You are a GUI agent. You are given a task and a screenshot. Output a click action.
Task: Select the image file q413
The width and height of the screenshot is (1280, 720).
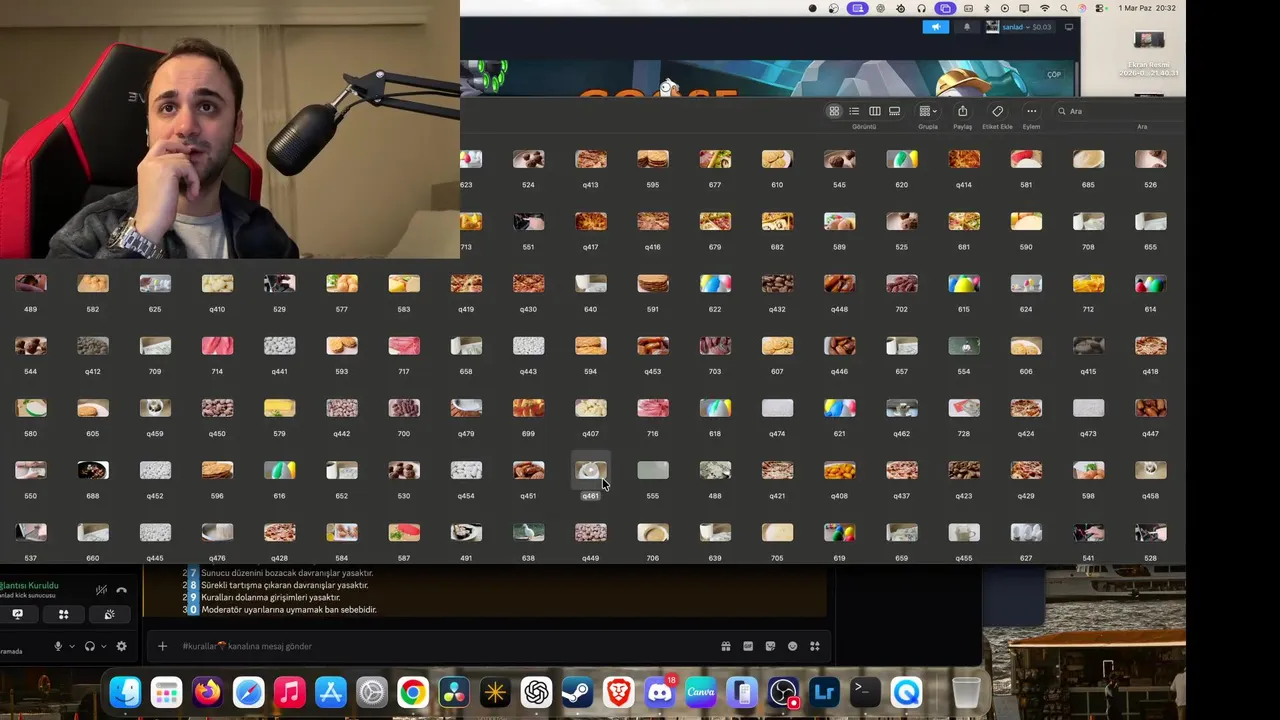tap(590, 159)
